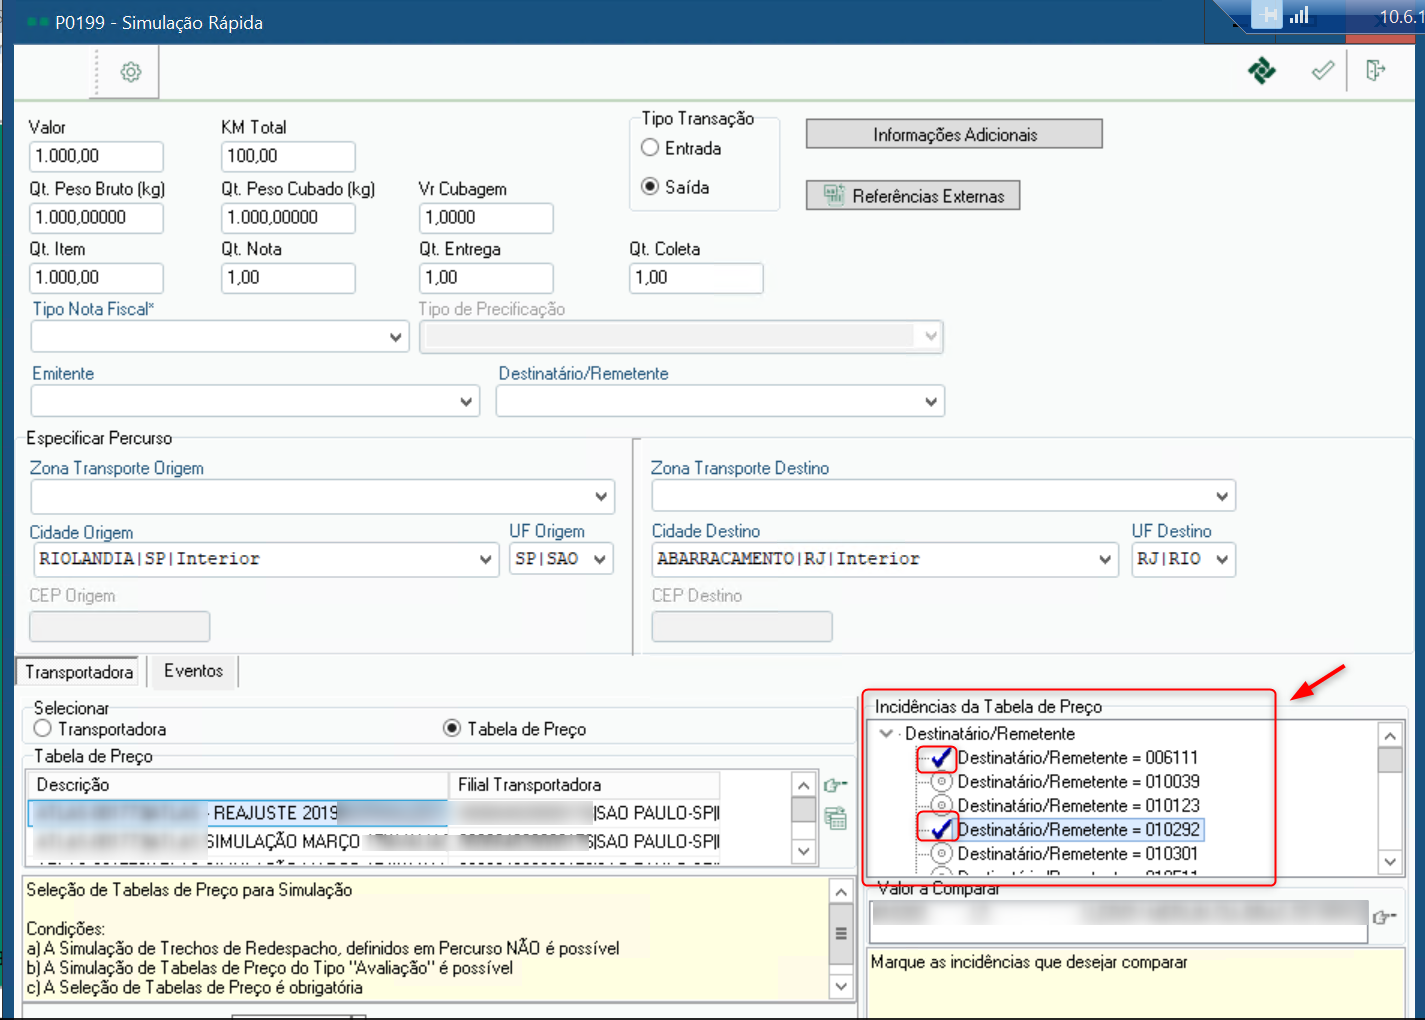This screenshot has width=1425, height=1020.
Task: Click the Informações Adicionais button
Action: click(954, 134)
